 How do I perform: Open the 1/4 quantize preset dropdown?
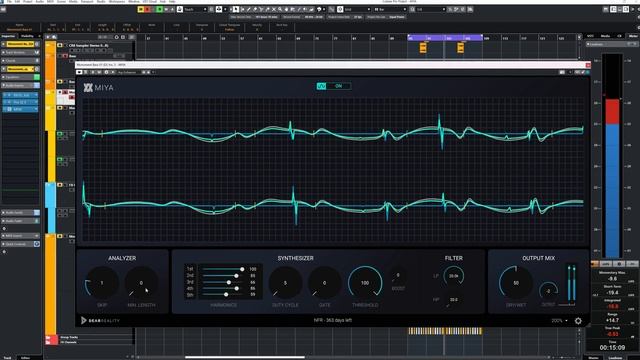pos(431,9)
